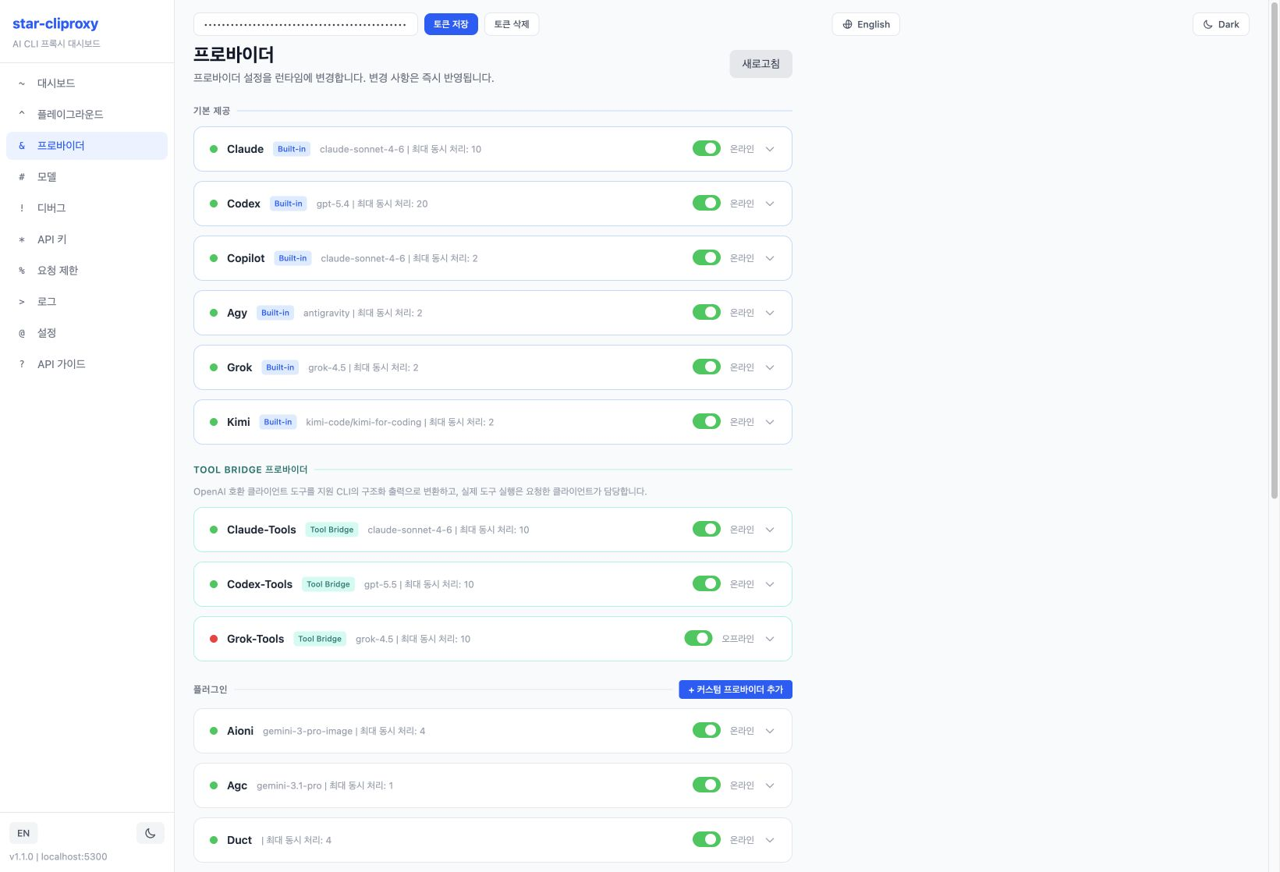
Task: Click the 토큰 저장 button
Action: (451, 24)
